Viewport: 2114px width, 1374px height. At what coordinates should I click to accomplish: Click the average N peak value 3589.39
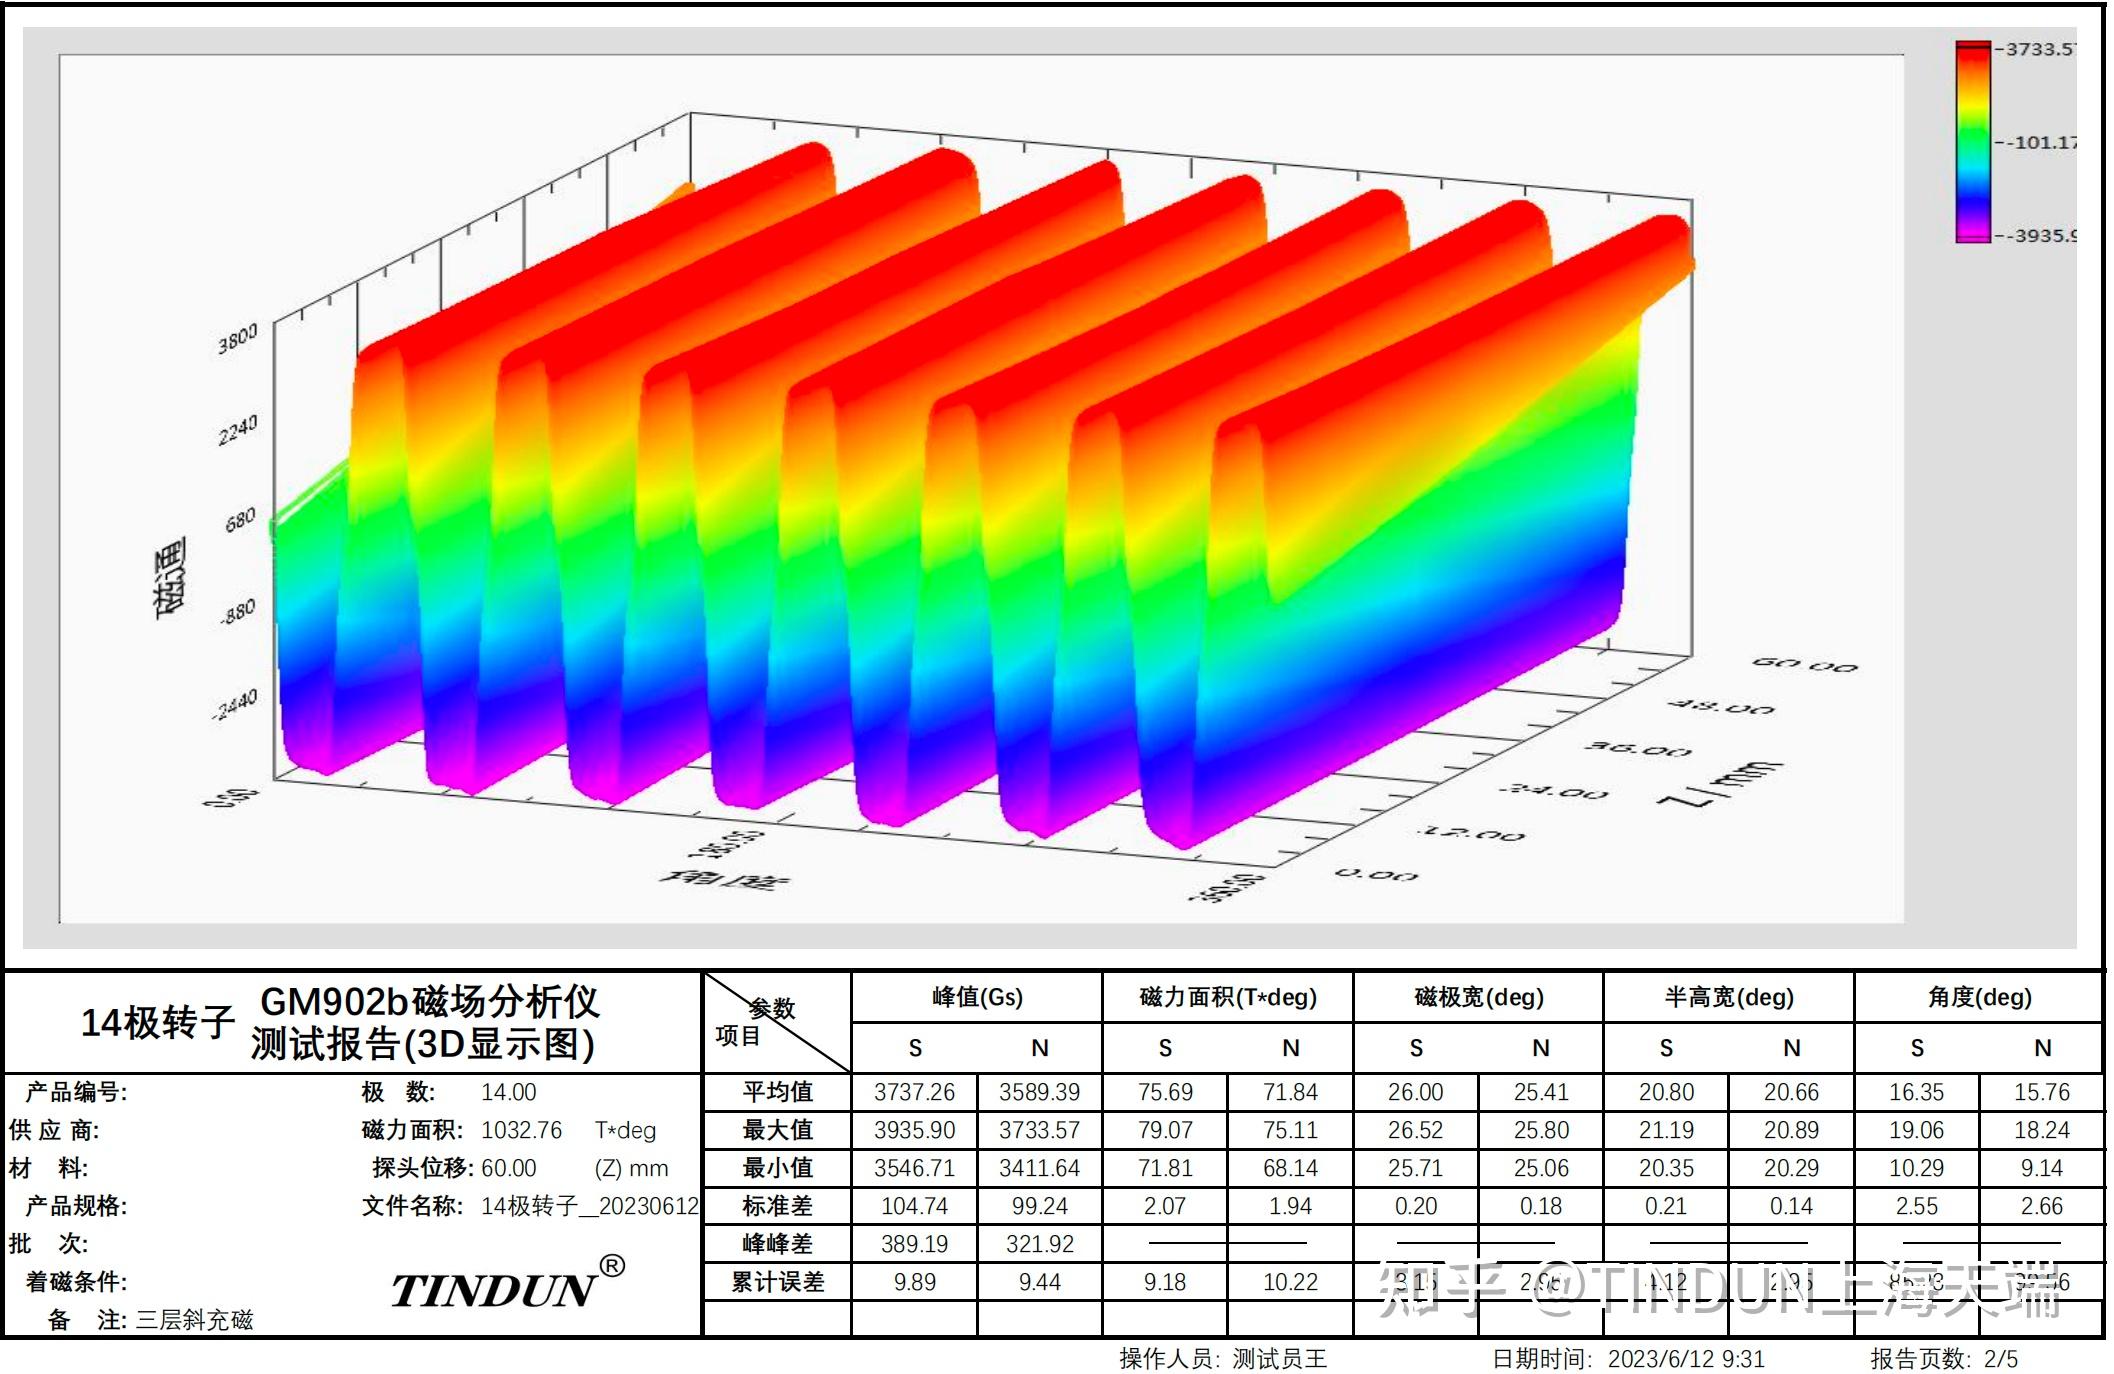point(1040,1092)
